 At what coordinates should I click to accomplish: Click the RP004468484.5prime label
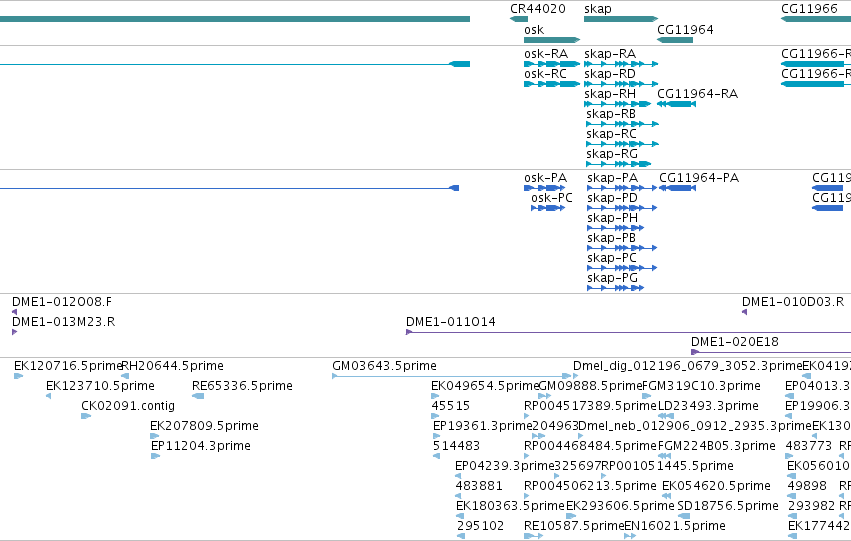pos(590,447)
